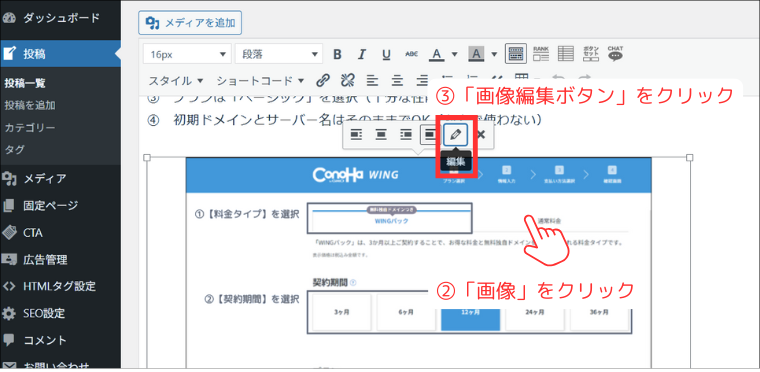Click the gear icon beside SEO設定
Screen dimensions: 760x372
pos(9,313)
